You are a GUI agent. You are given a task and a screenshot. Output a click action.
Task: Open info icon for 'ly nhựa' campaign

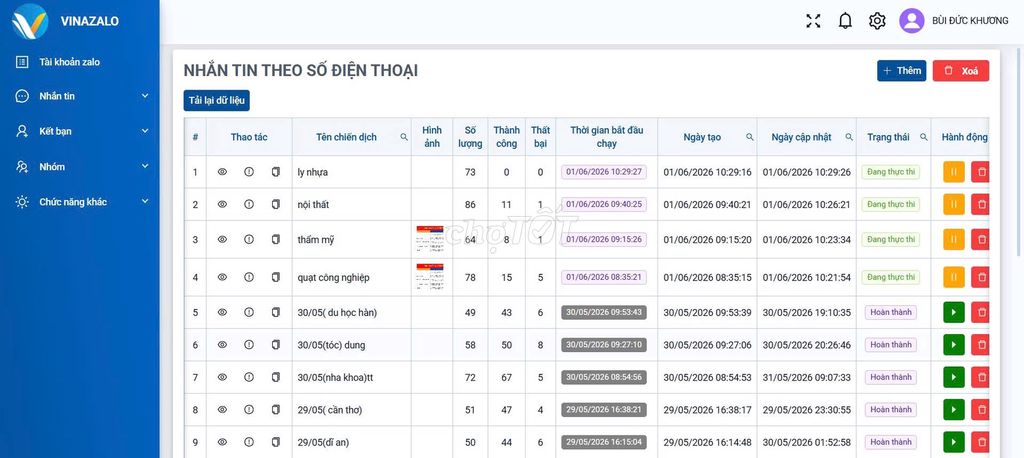coord(249,172)
